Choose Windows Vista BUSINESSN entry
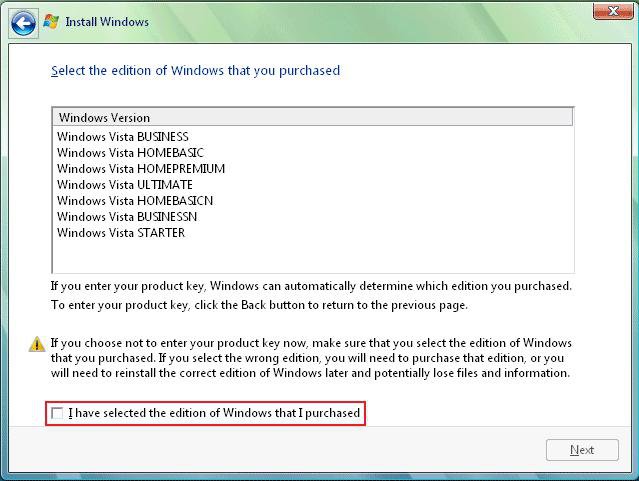Viewport: 639px width, 481px height. [127, 216]
